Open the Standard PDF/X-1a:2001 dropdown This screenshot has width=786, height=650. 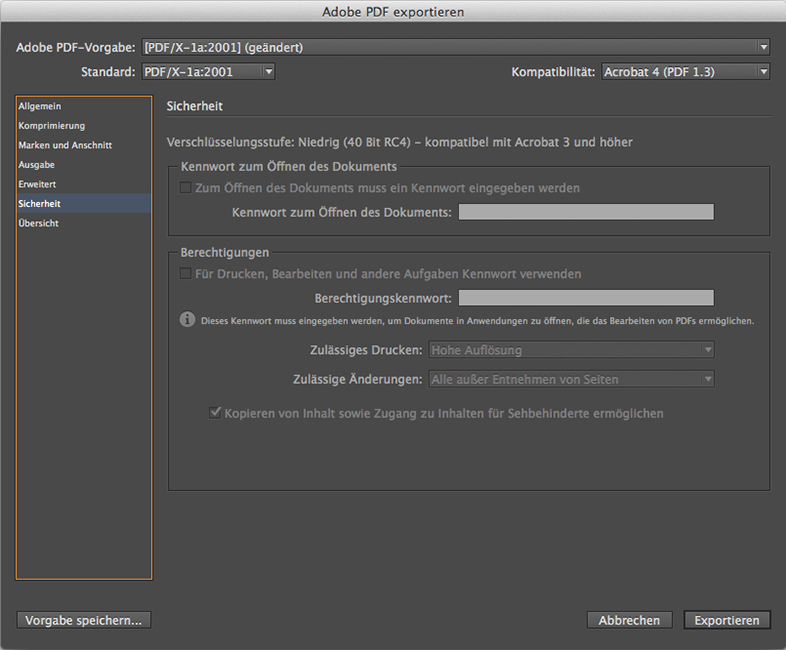pyautogui.click(x=208, y=72)
